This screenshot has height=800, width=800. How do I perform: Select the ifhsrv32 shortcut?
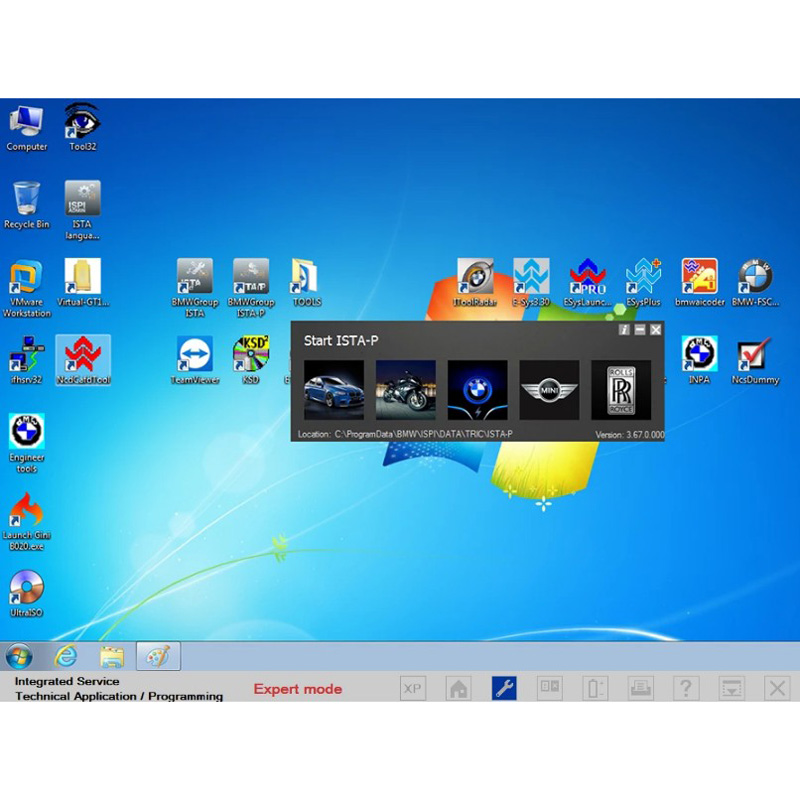(26, 360)
